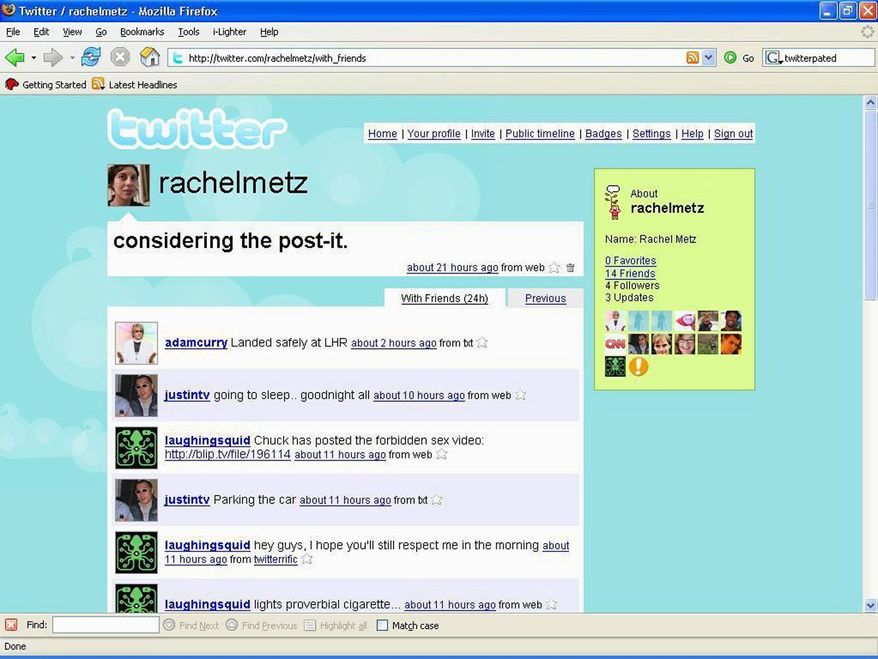Image resolution: width=878 pixels, height=659 pixels.
Task: Star laughingsquid's forbidden video tweet
Action: click(x=442, y=454)
